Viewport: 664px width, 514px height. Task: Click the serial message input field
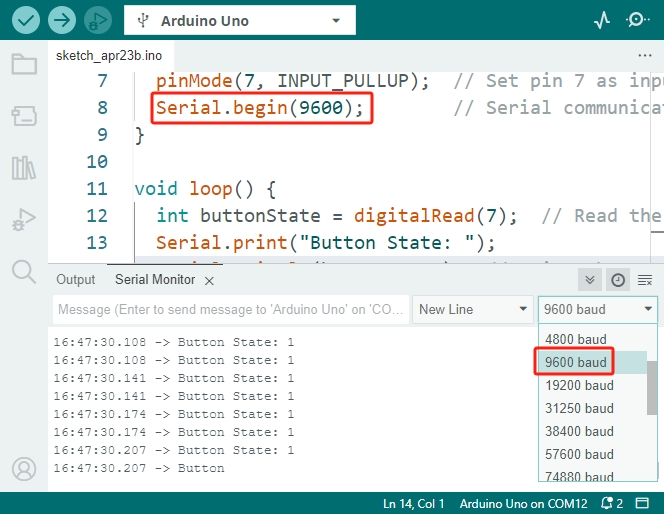pyautogui.click(x=231, y=310)
